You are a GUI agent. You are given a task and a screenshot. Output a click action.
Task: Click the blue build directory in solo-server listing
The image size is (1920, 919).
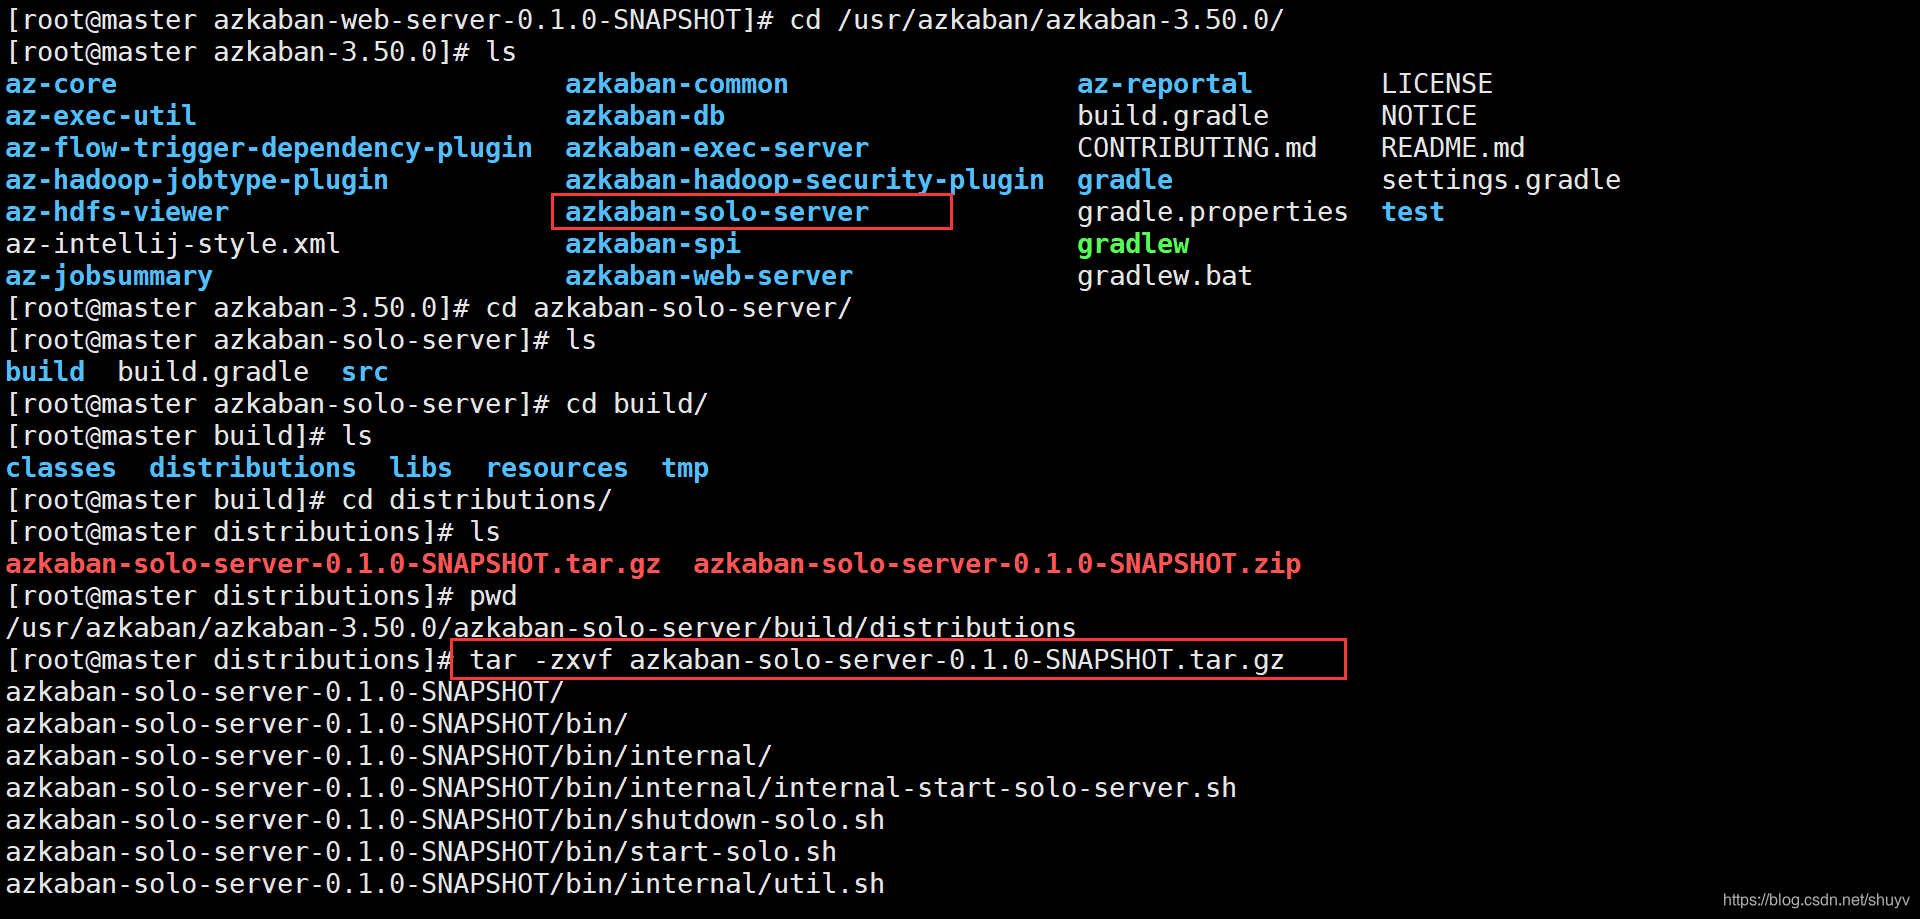(x=45, y=372)
